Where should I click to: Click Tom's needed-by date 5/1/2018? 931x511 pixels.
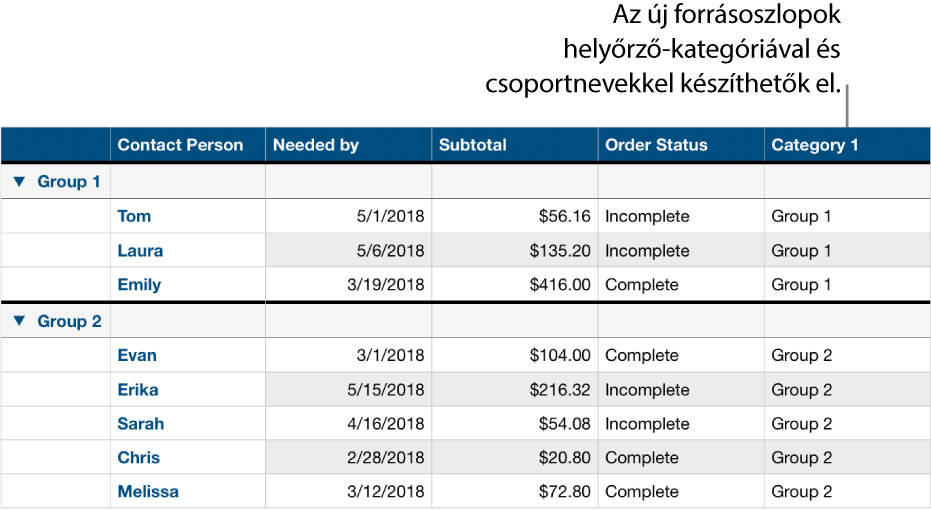390,216
